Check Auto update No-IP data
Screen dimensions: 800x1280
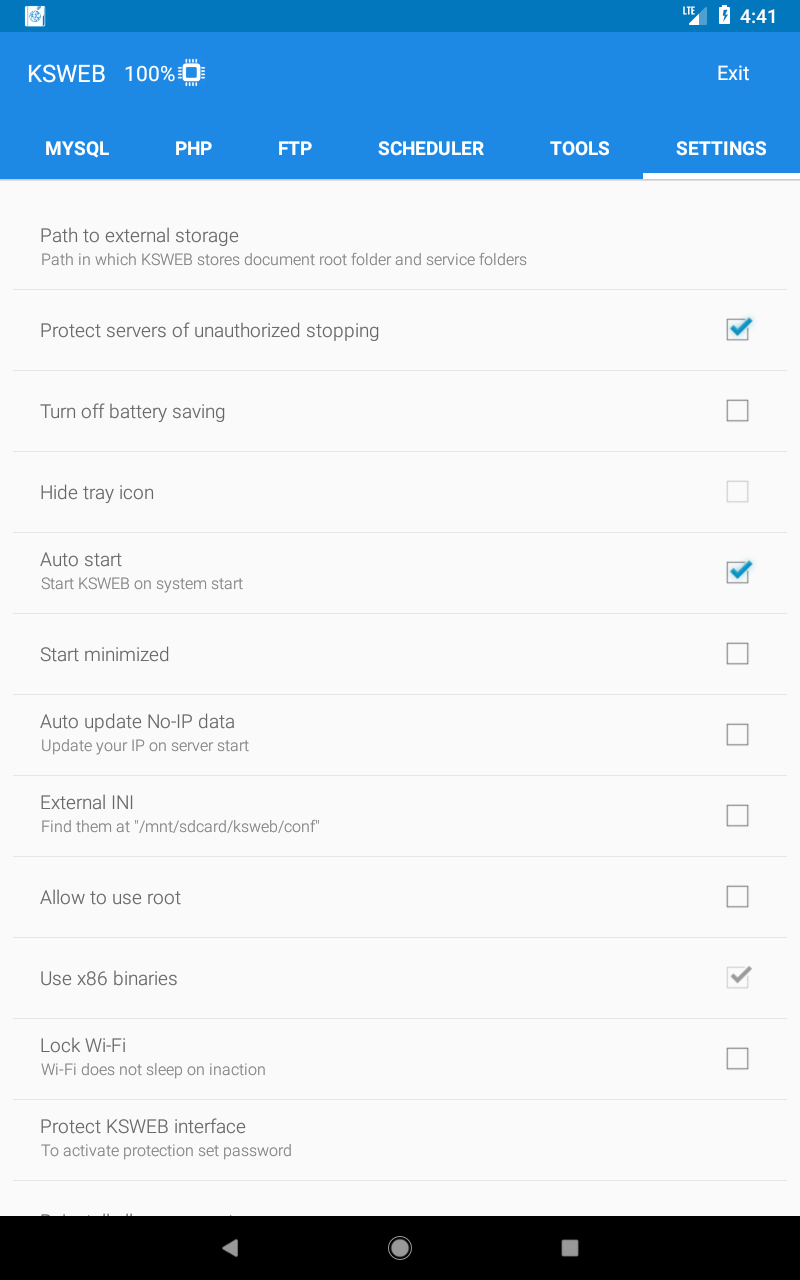[x=737, y=735]
